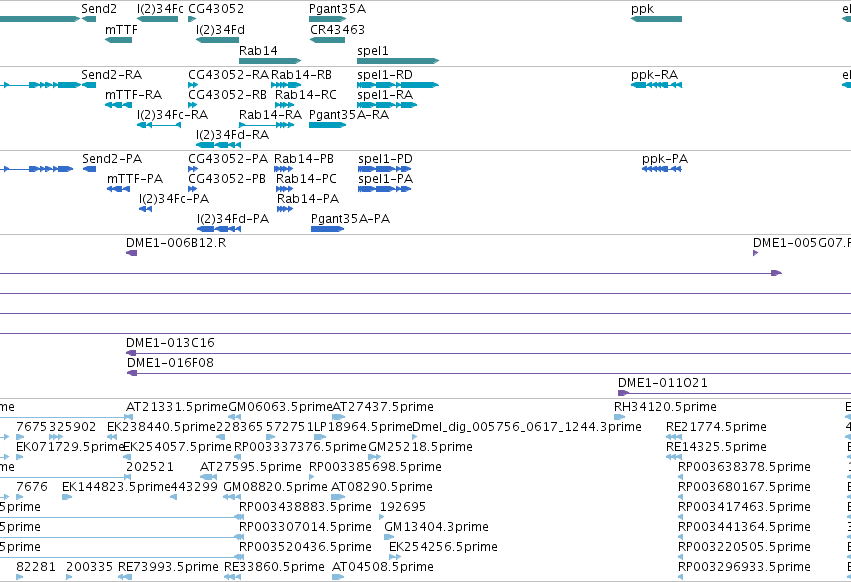Select the Rab14-PB protein label
This screenshot has height=582, width=851.
click(303, 159)
